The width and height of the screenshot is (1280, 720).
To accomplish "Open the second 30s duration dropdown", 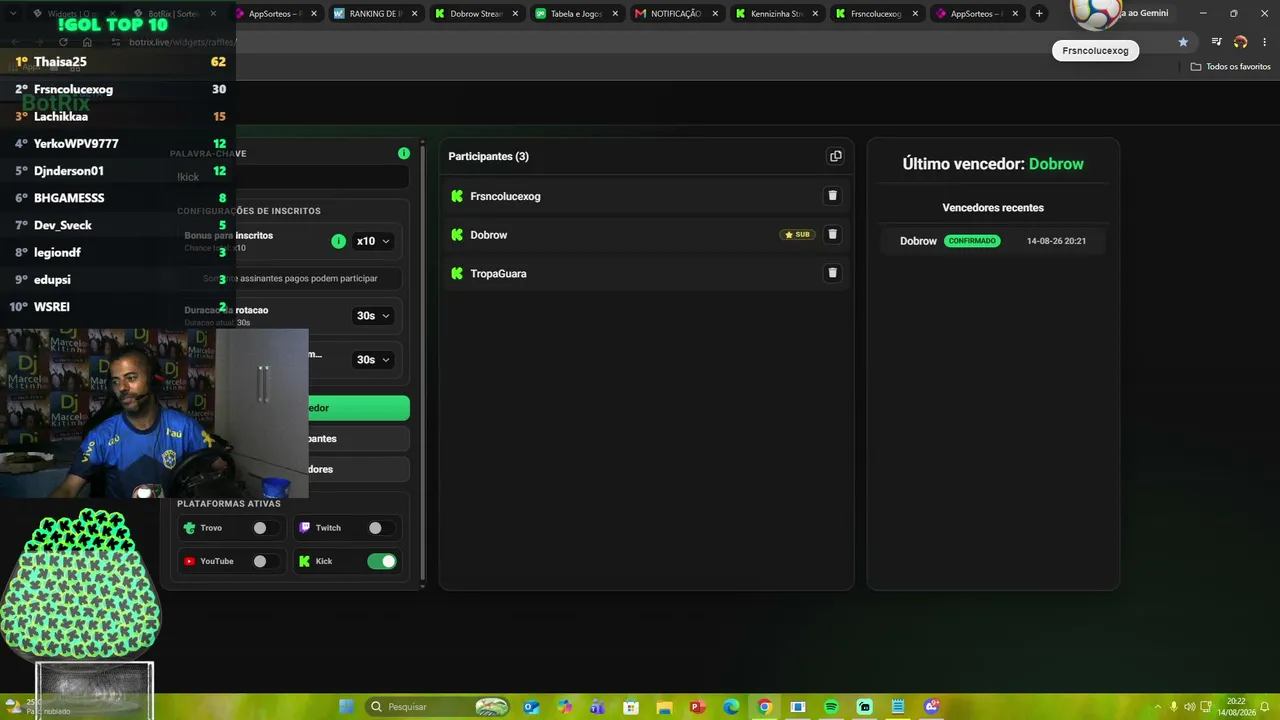I will click(373, 360).
